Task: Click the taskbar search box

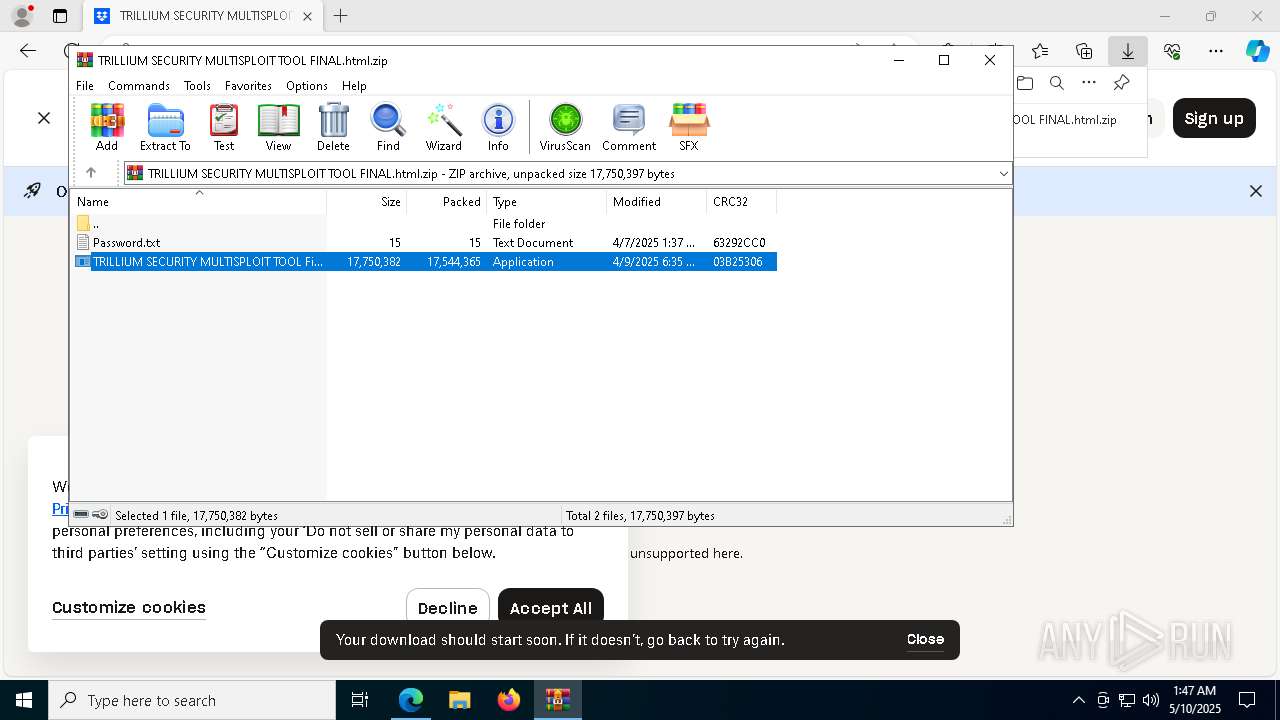Action: click(192, 700)
